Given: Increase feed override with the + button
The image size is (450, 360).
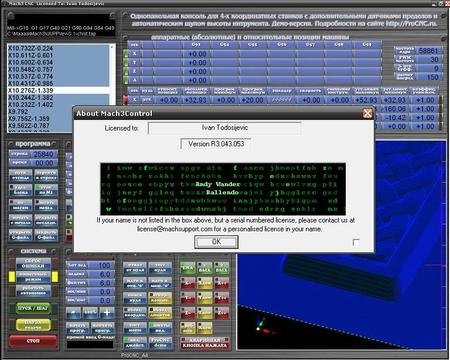Looking at the screenshot, I should (x=107, y=313).
